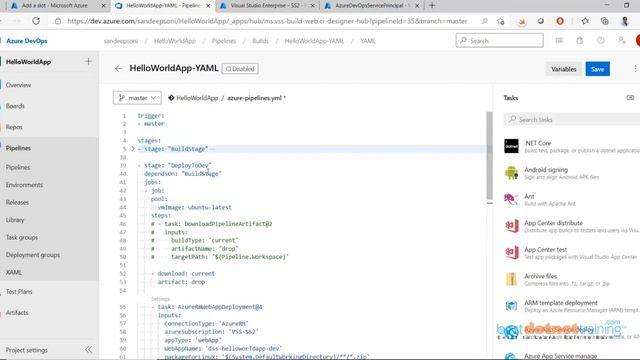Click the Variables button
Image resolution: width=640 pixels, height=360 pixels.
coord(564,69)
